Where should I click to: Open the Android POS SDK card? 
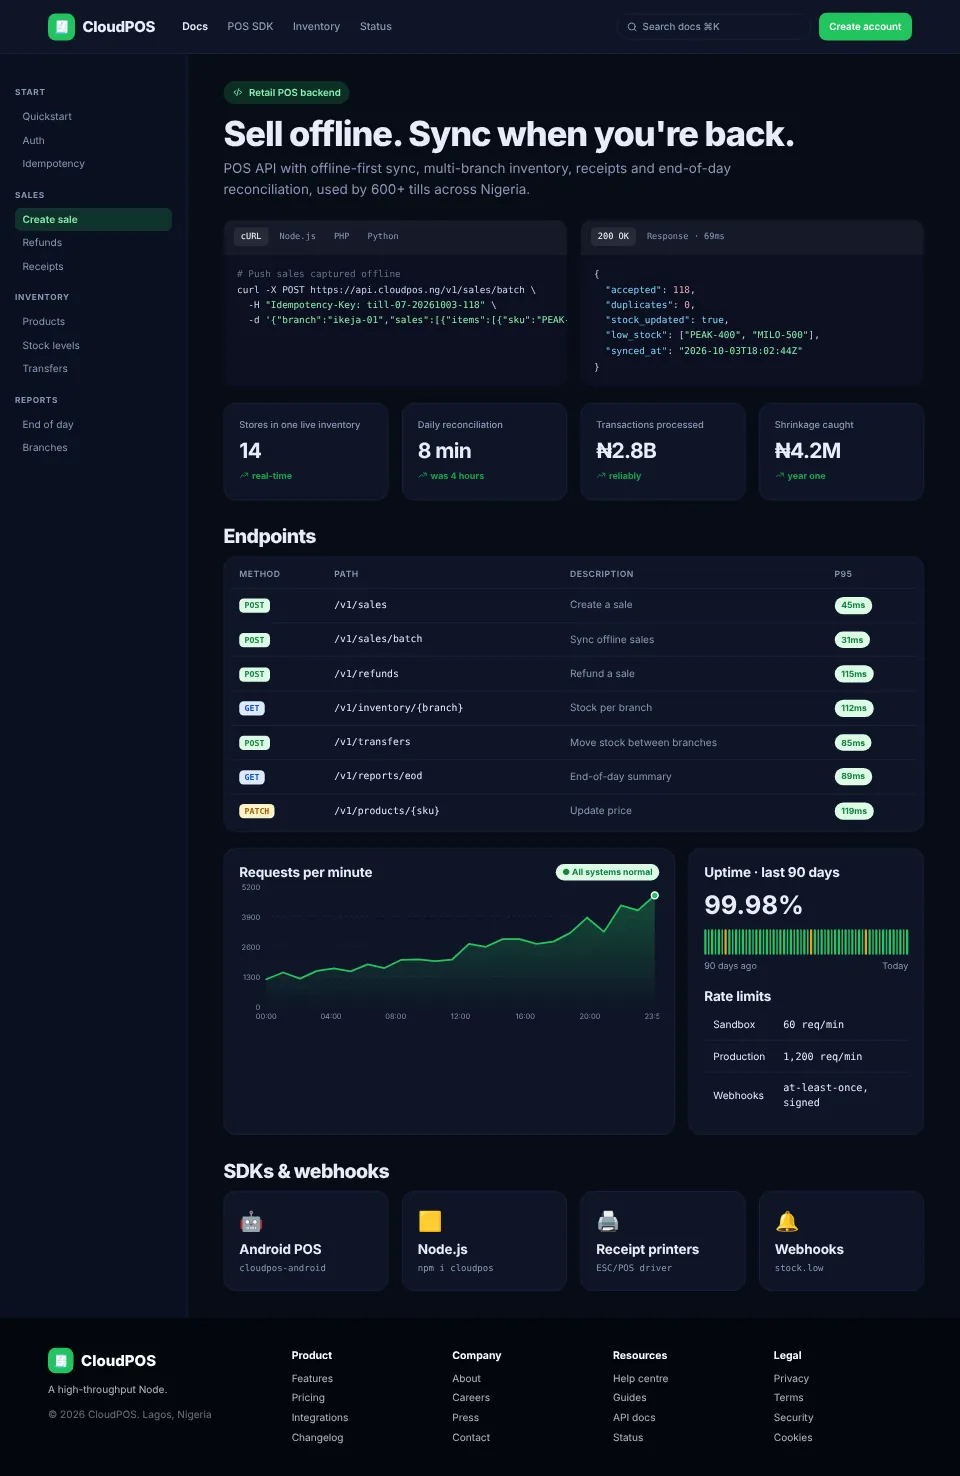[306, 1241]
